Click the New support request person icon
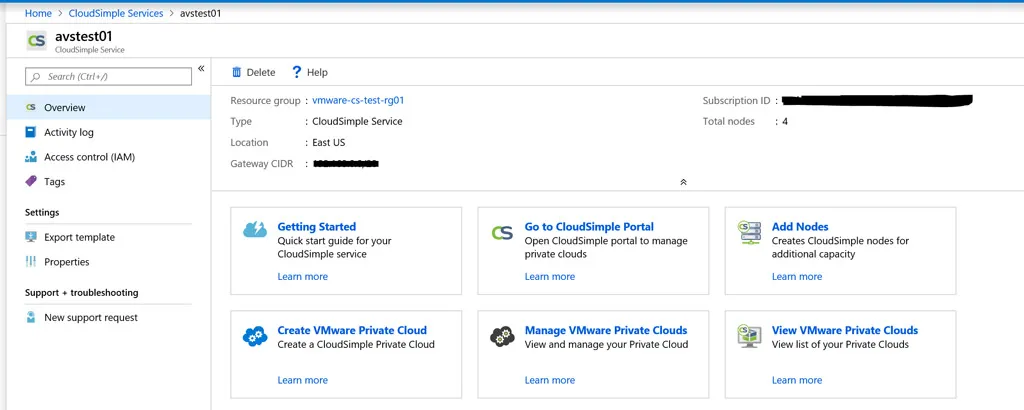This screenshot has width=1024, height=410. [x=31, y=317]
